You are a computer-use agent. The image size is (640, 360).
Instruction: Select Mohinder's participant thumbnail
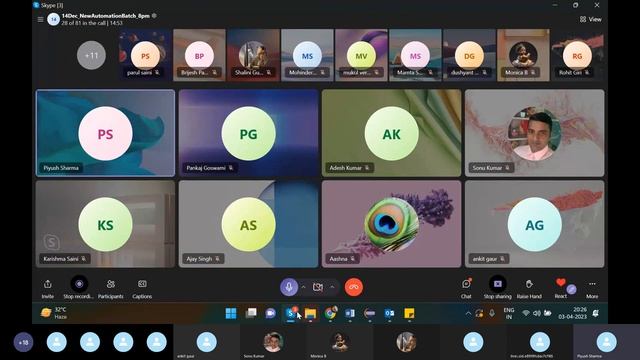[x=307, y=55]
